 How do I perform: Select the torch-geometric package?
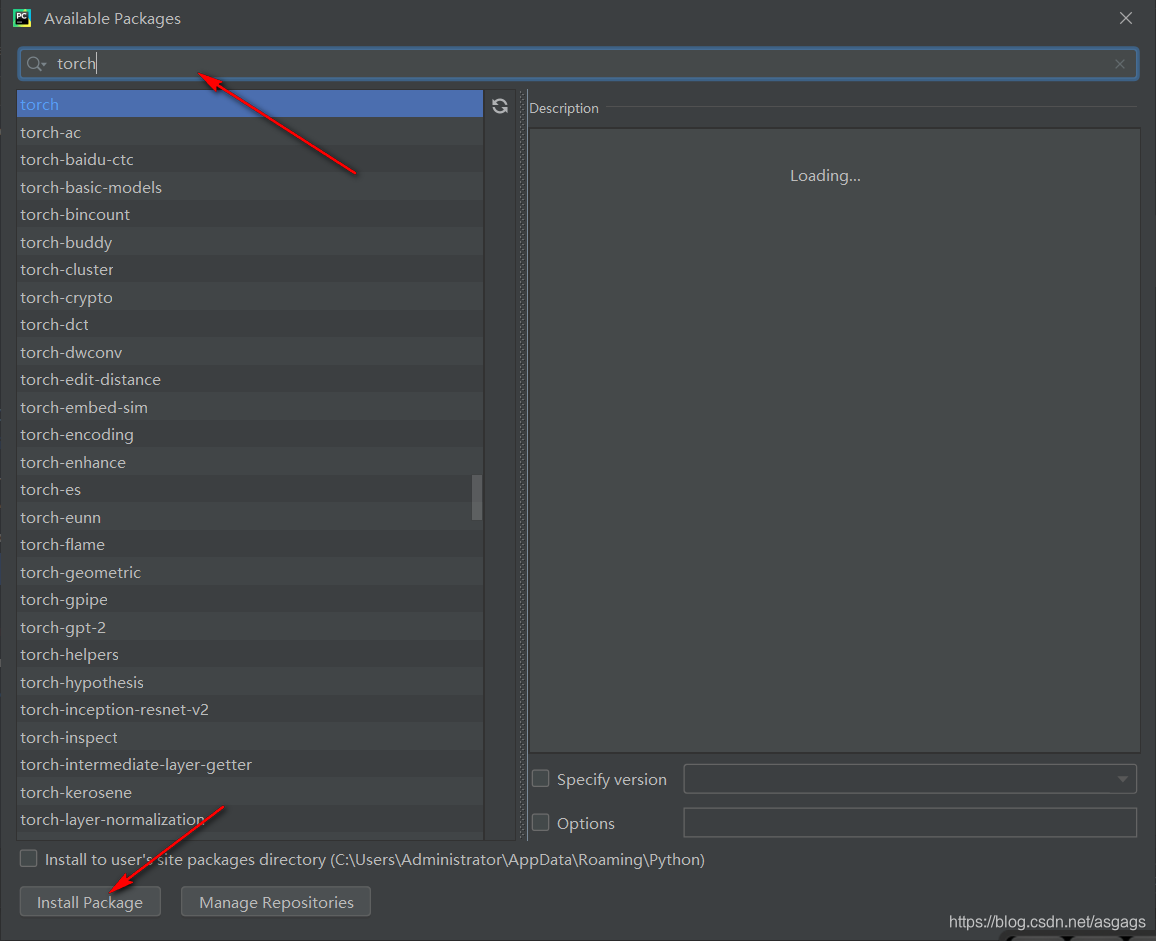[250, 572]
